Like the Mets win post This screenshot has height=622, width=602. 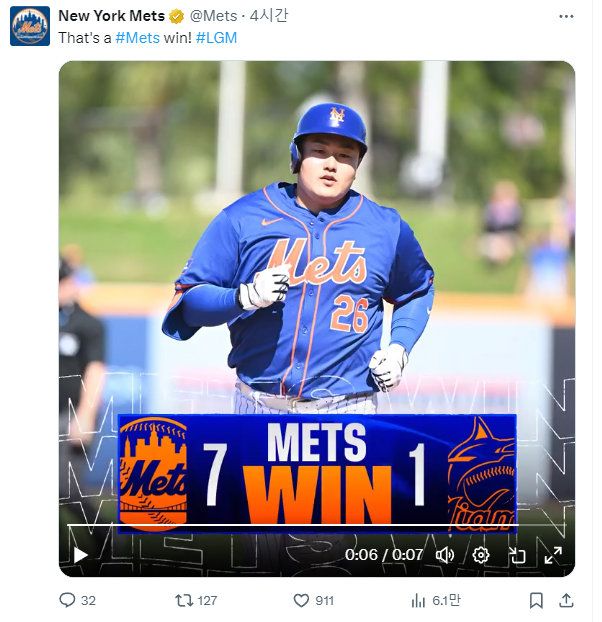(301, 600)
